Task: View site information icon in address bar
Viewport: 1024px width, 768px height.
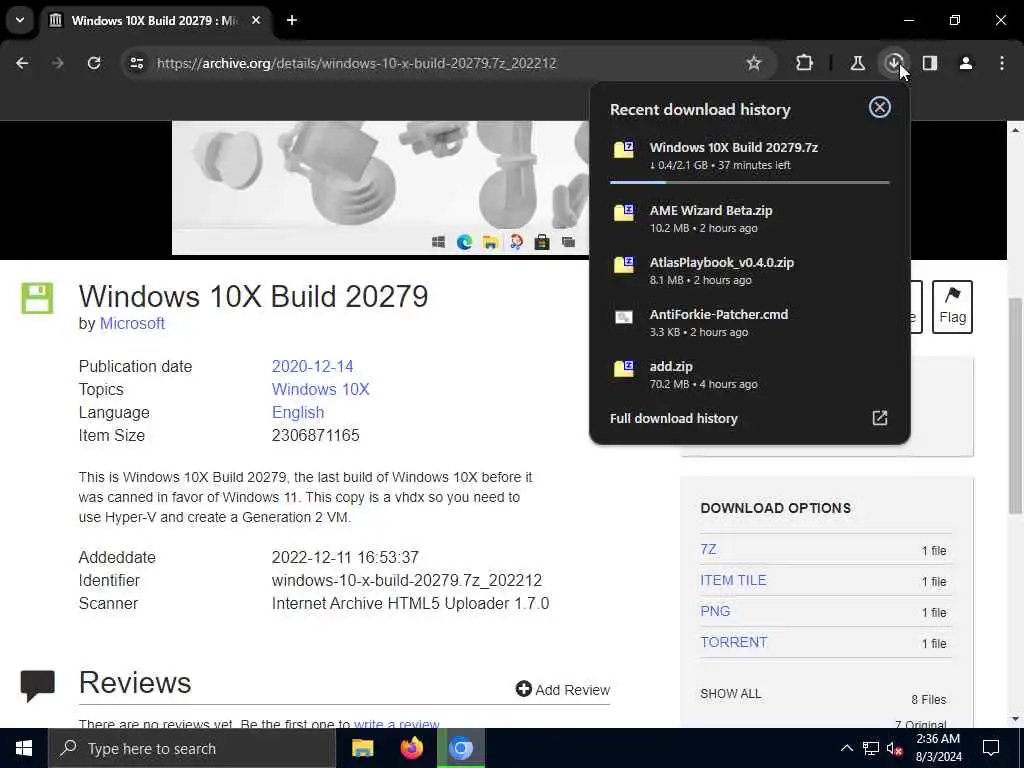Action: click(136, 63)
